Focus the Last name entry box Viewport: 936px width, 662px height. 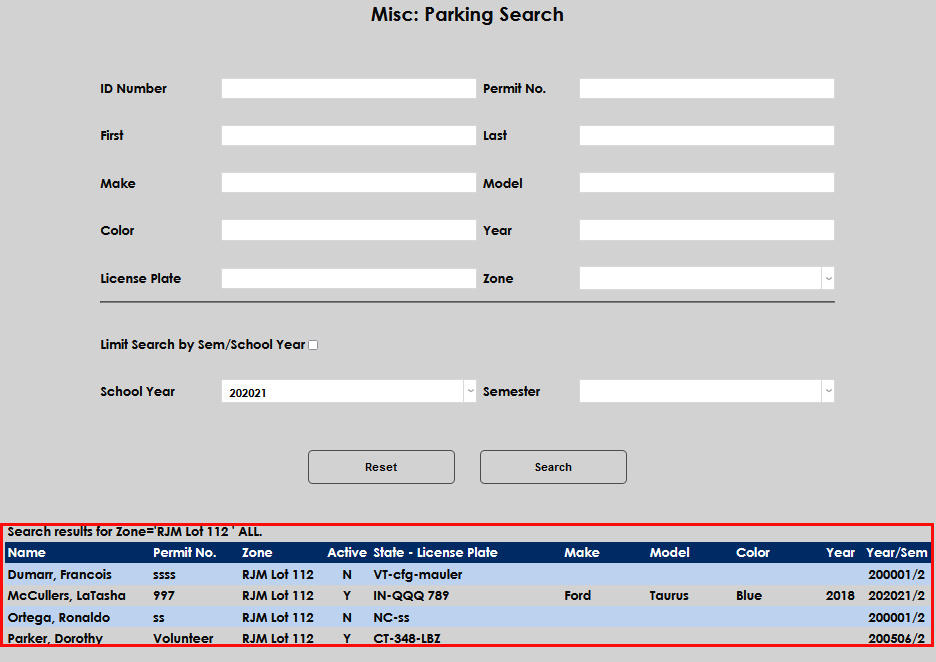point(706,135)
